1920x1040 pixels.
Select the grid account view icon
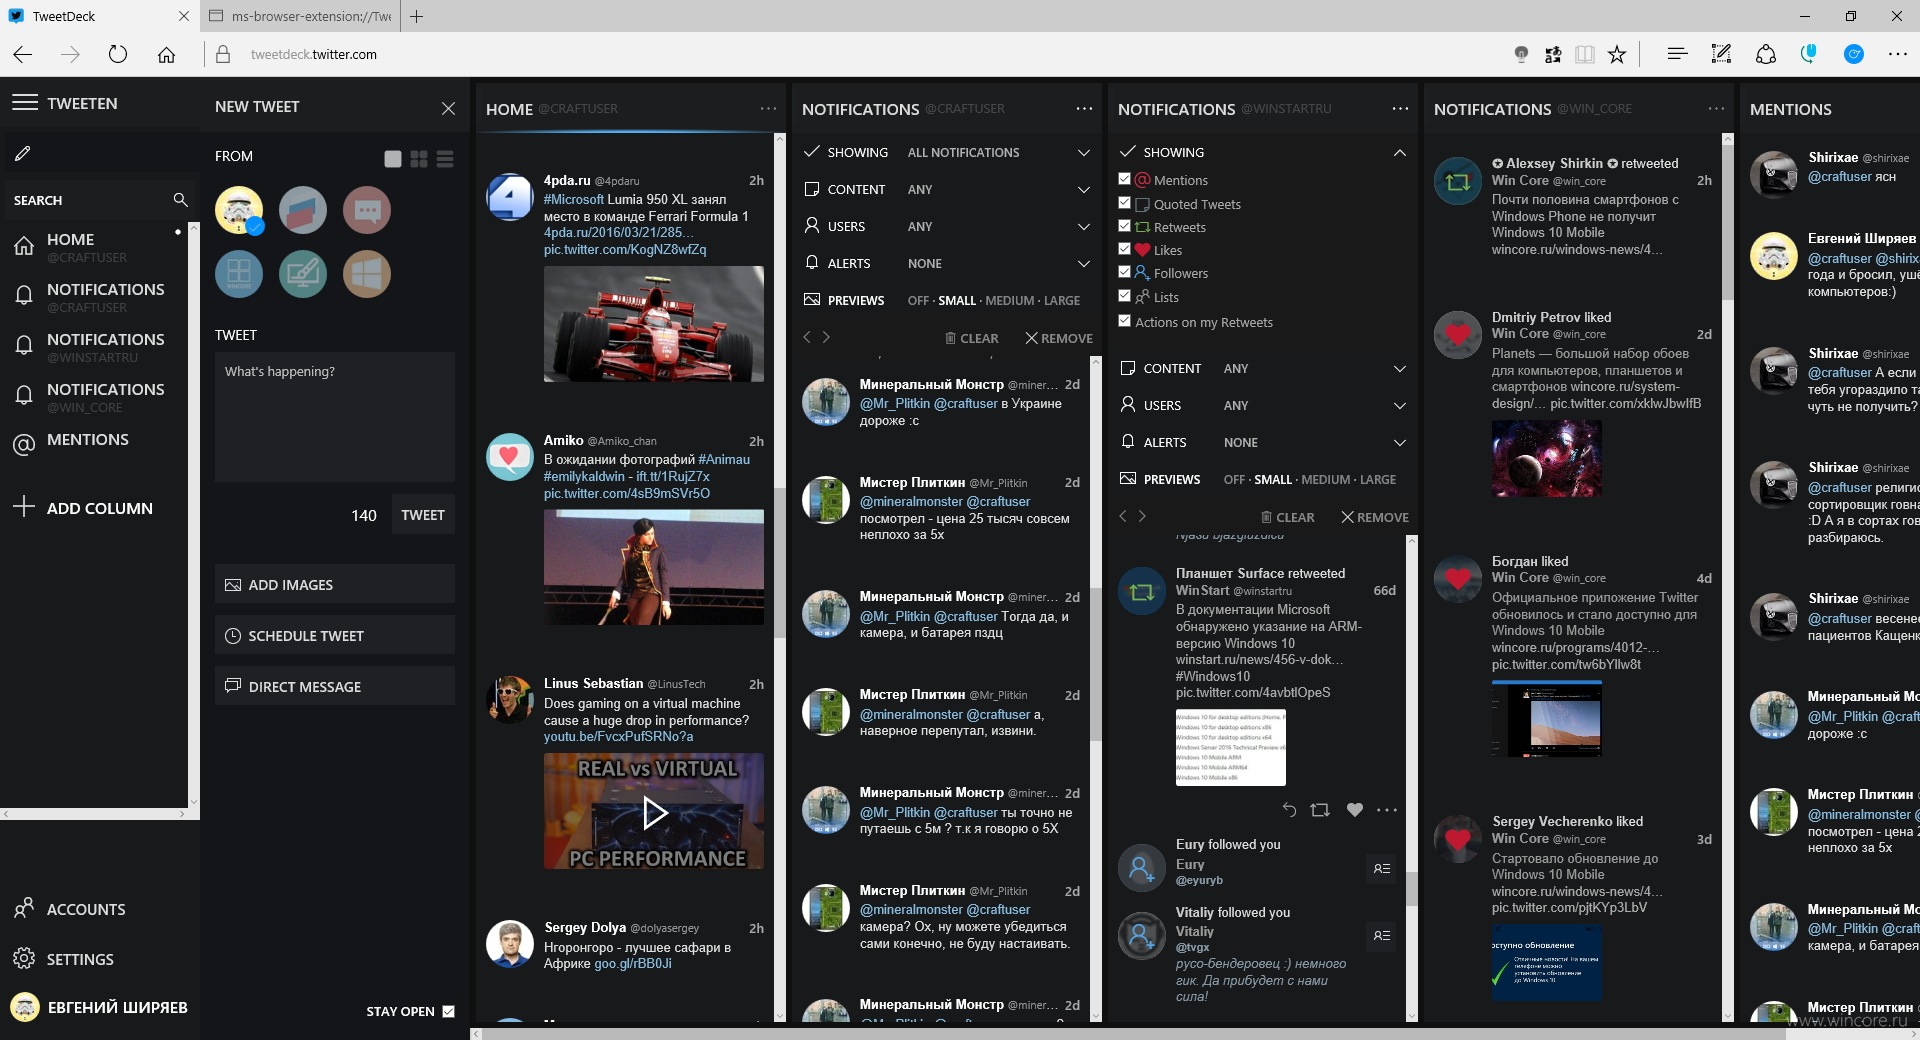(419, 158)
